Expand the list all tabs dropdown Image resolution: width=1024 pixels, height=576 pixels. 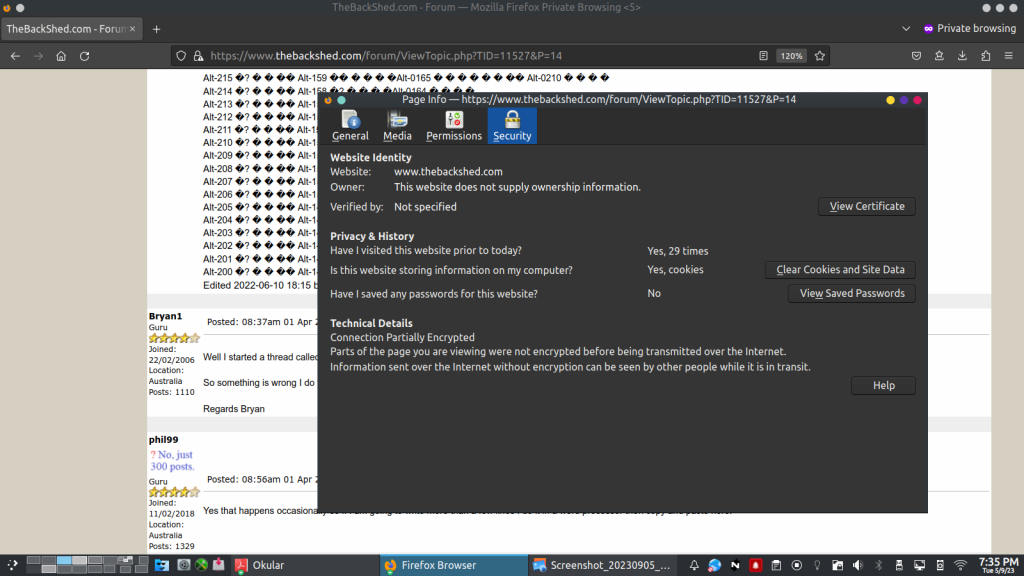pos(906,29)
